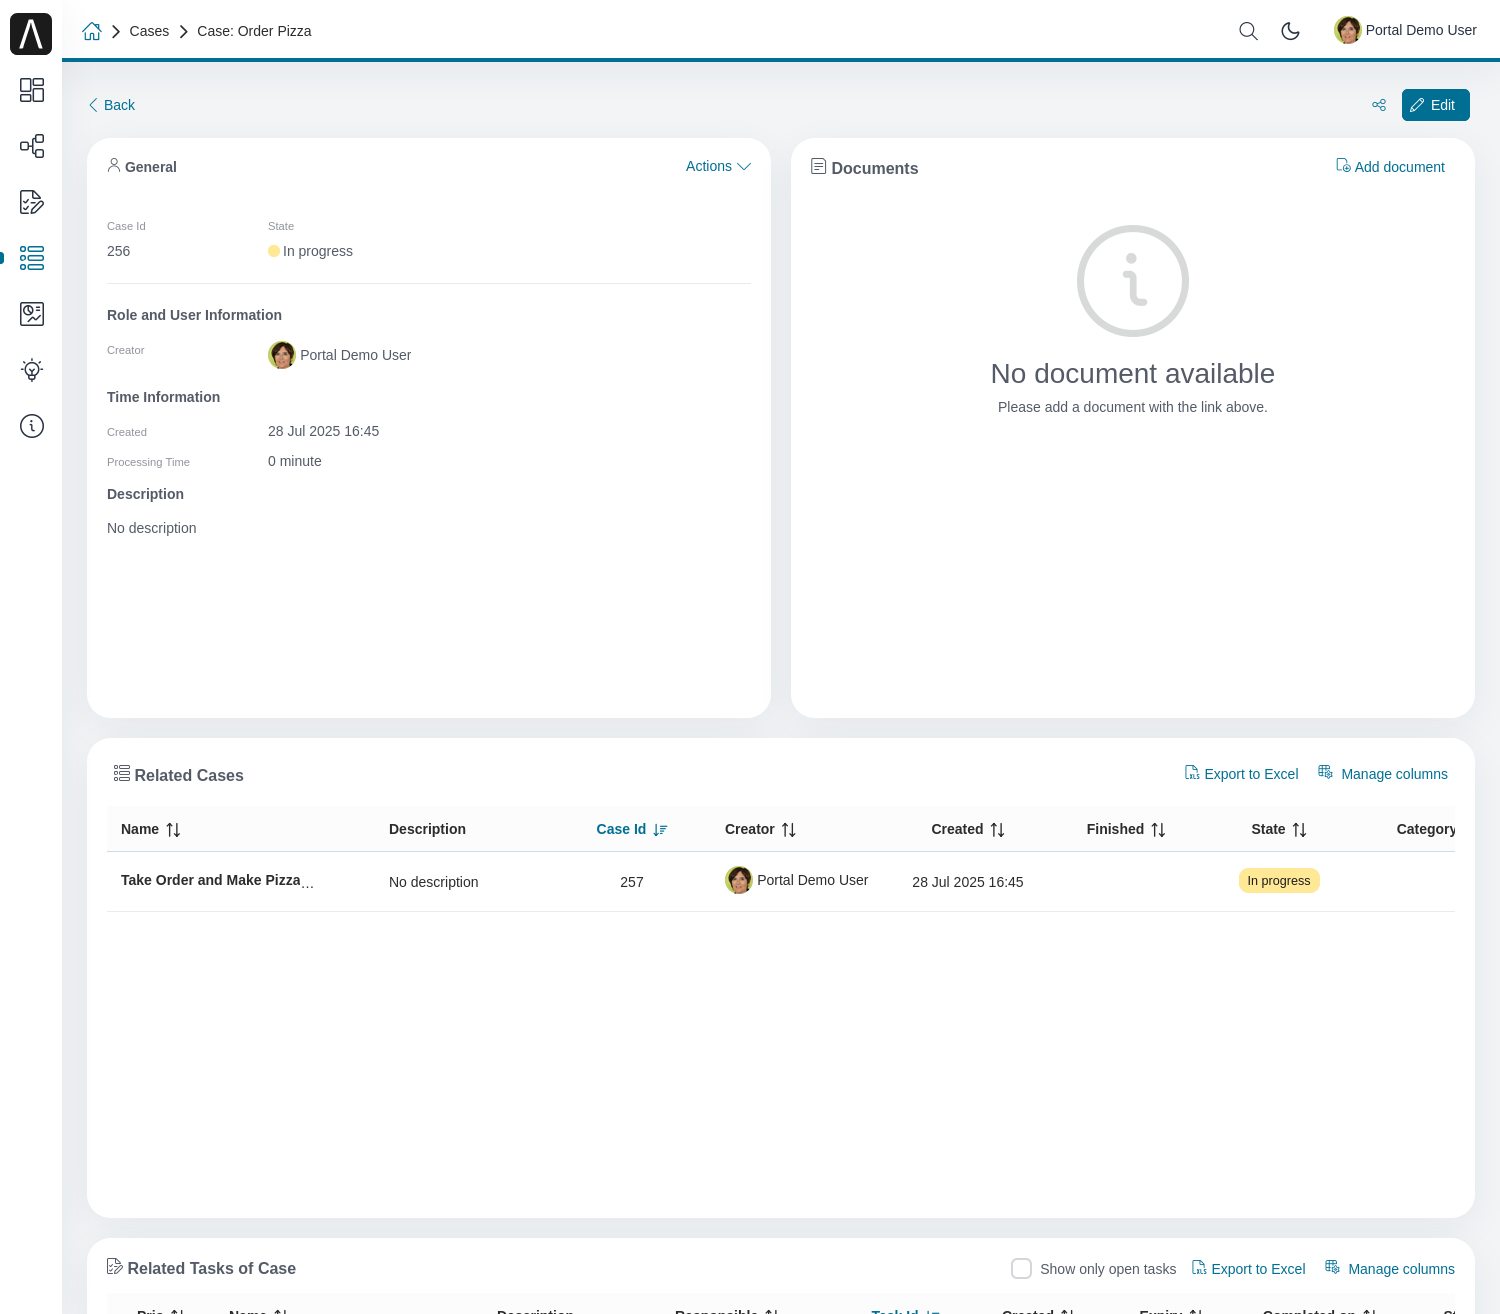
Task: Open Dashboard from the sidebar
Action: point(32,90)
